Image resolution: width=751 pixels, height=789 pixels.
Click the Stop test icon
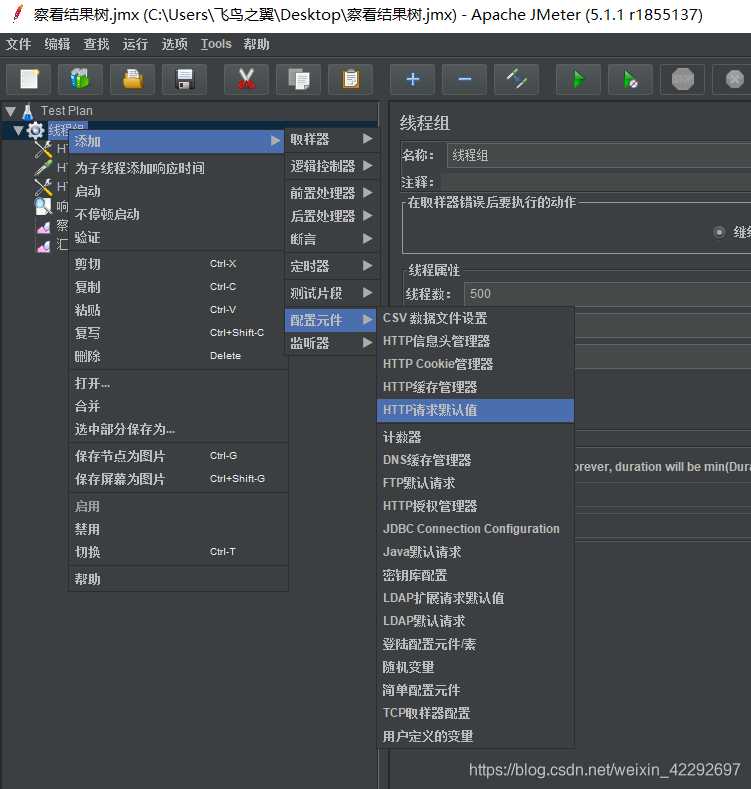(683, 79)
